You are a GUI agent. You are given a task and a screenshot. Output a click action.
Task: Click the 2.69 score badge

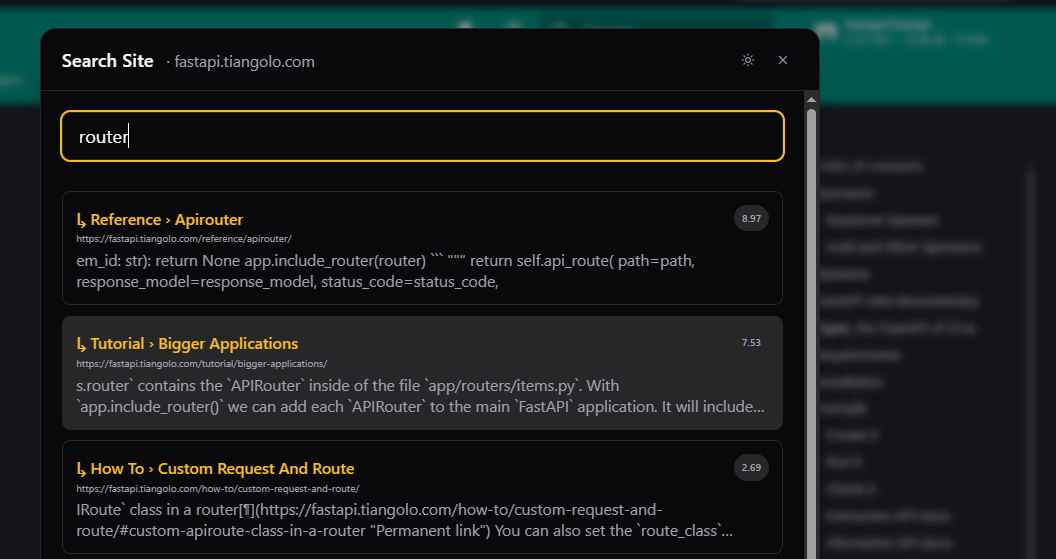pyautogui.click(x=751, y=467)
